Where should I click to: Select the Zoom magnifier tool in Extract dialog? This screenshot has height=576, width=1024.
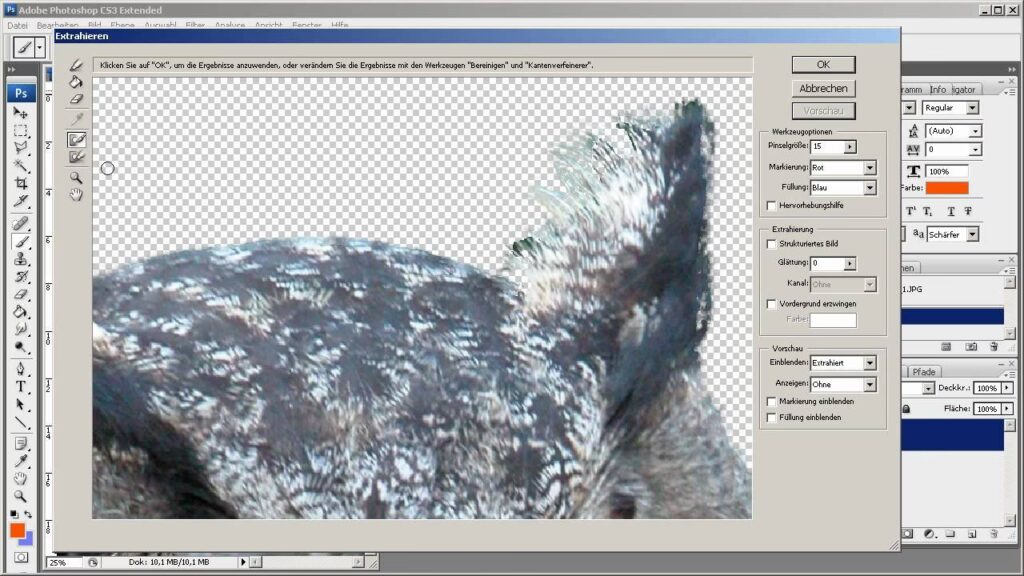(x=77, y=177)
